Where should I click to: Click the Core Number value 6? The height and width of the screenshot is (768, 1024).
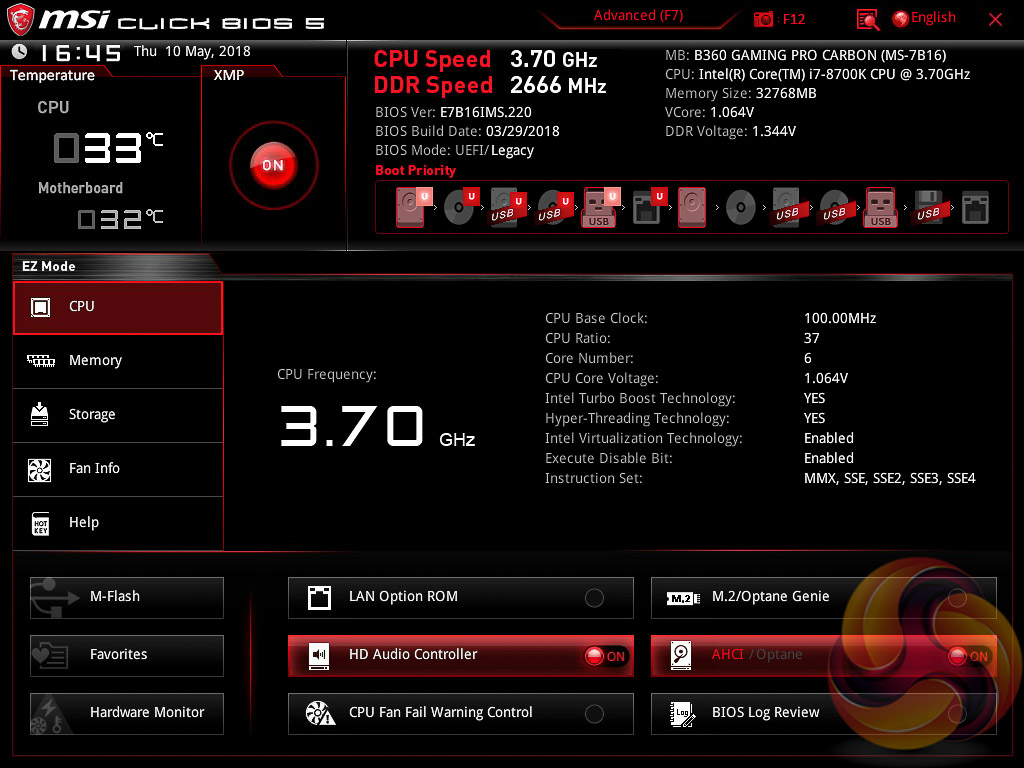coord(808,359)
